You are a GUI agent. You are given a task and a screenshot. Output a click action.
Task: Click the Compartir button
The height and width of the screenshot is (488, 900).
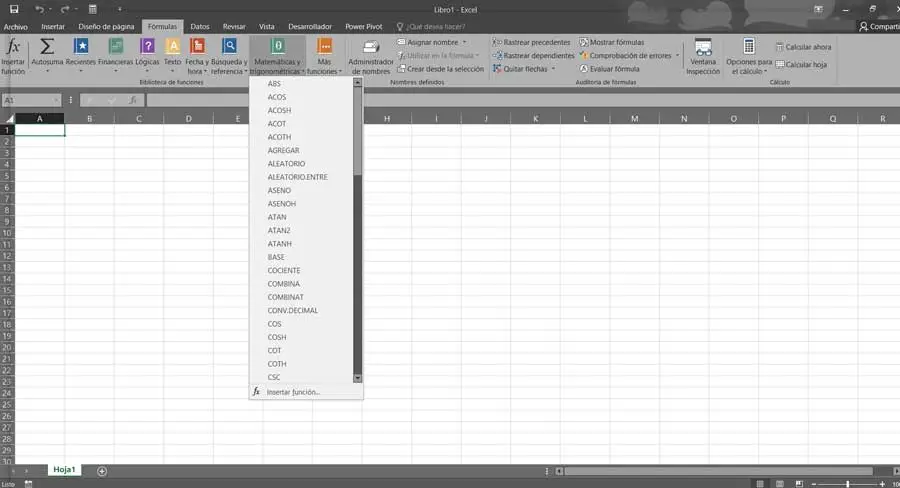[x=879, y=26]
